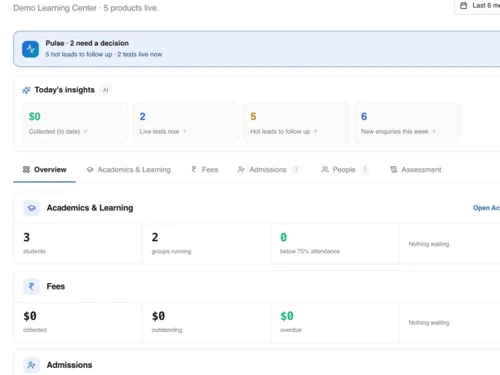Click '5 hot leads to follow up' banner text

coord(79,54)
